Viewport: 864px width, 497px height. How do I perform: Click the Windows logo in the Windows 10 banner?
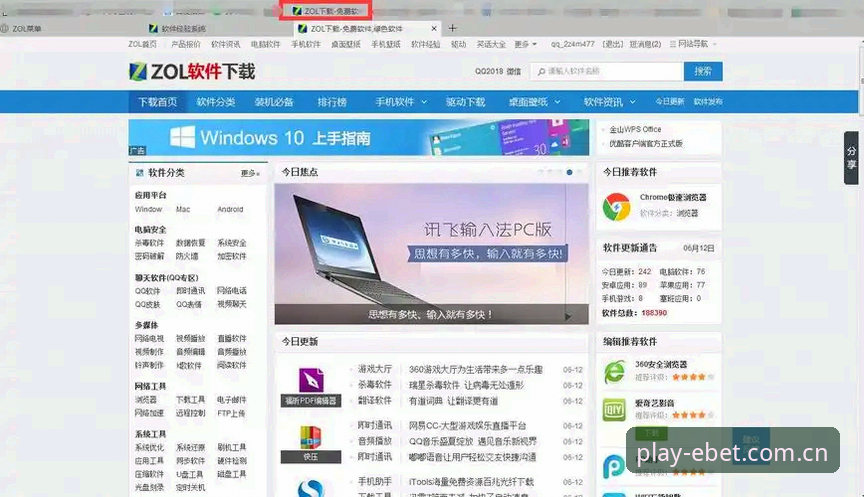182,137
